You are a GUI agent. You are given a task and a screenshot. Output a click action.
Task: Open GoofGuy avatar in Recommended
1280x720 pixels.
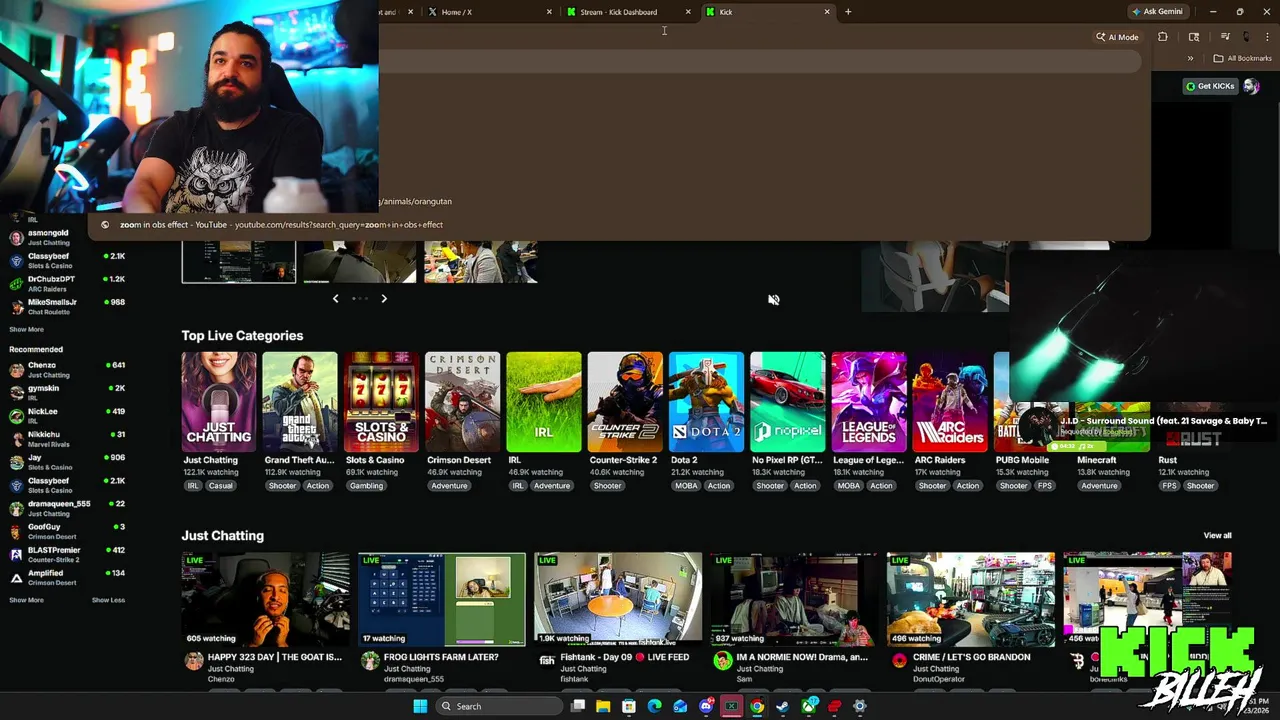pyautogui.click(x=16, y=532)
